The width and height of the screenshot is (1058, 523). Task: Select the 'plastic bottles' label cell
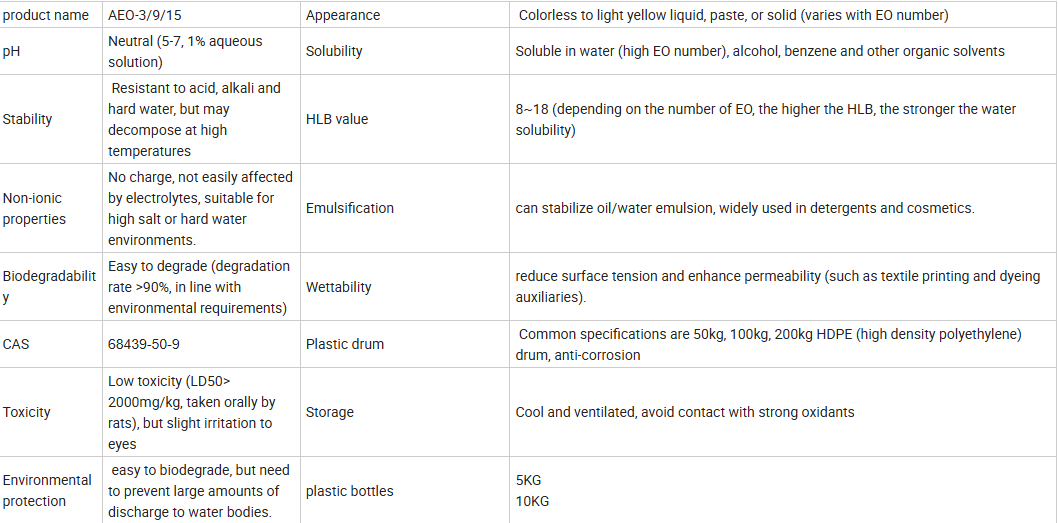tap(350, 491)
